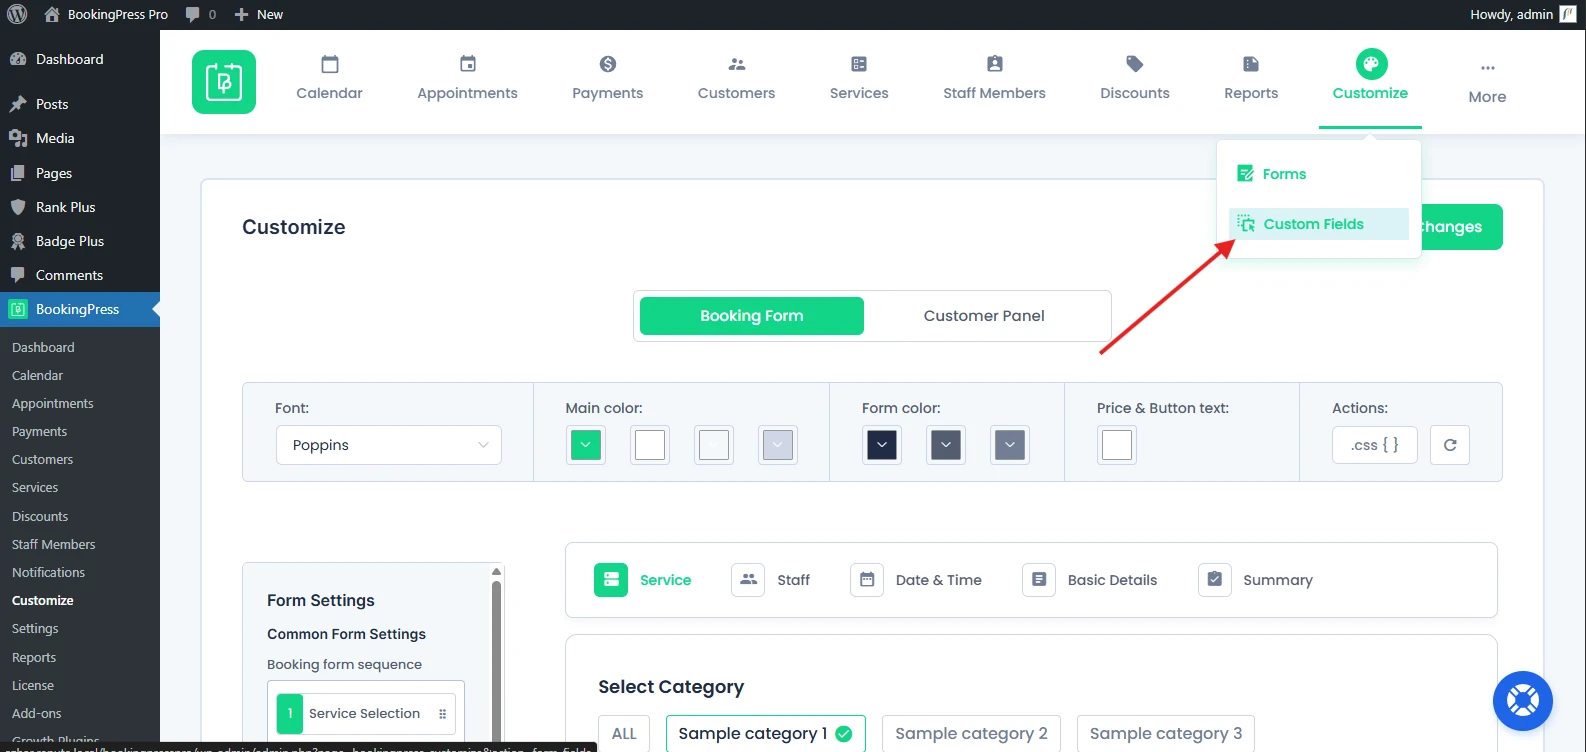Viewport: 1586px width, 752px height.
Task: Open the Discounts tag icon
Action: coord(1135,64)
